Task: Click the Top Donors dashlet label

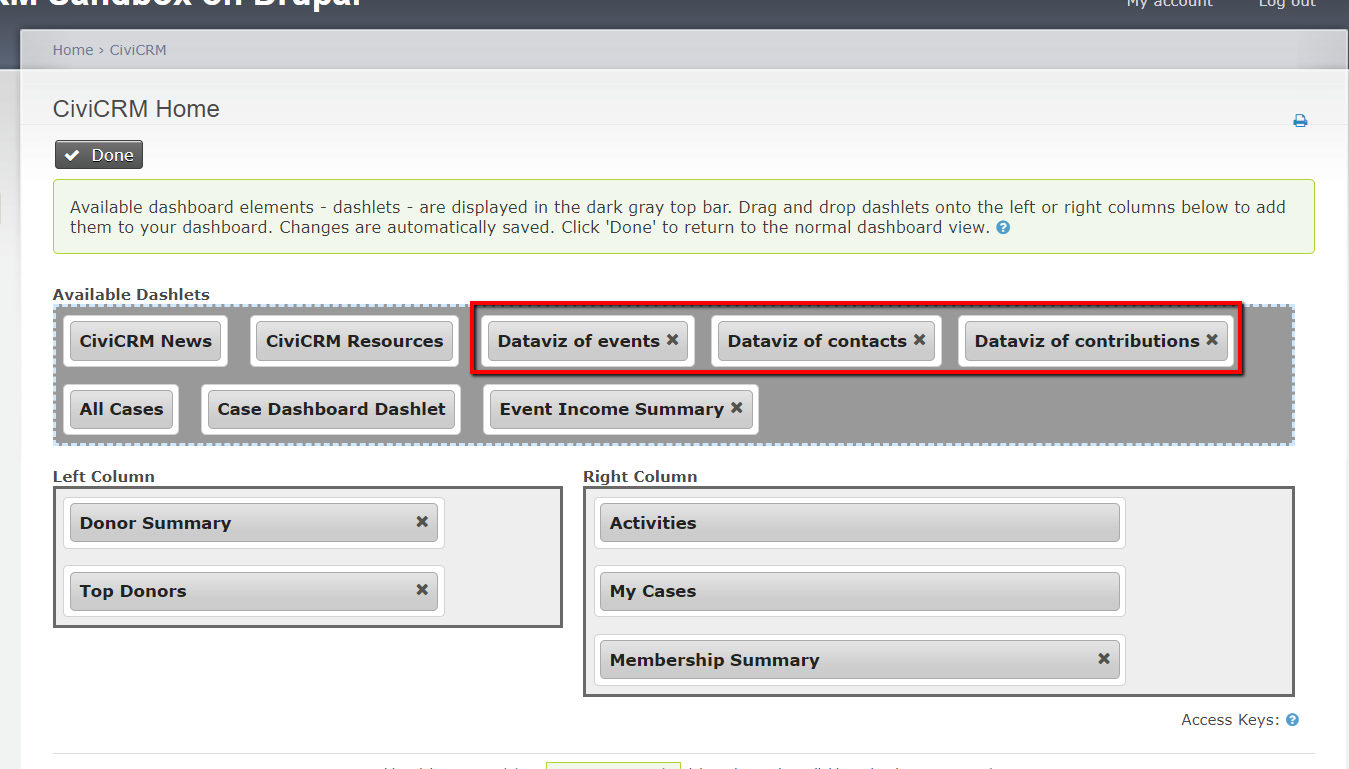Action: click(133, 591)
